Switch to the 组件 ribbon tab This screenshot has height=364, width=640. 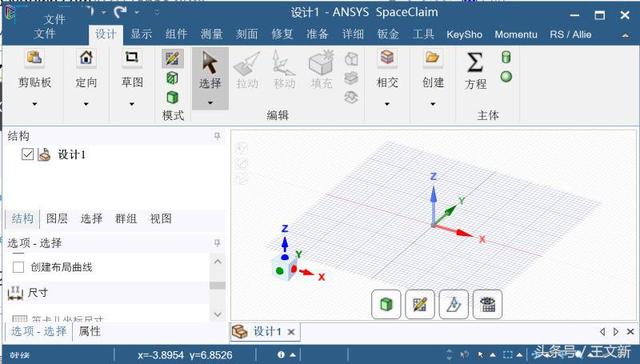point(176,34)
